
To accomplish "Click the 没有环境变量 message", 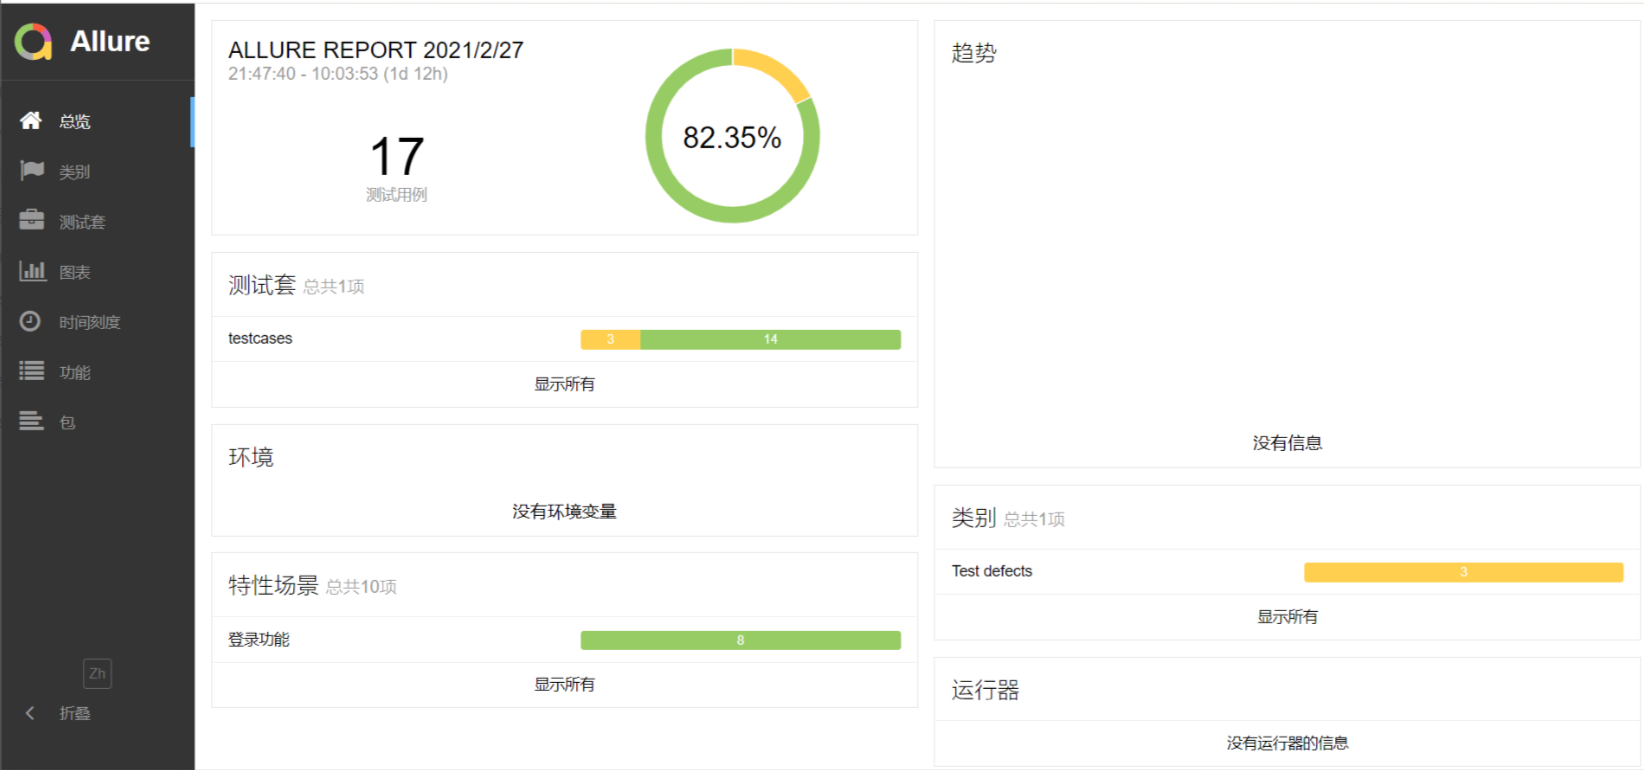I will pos(564,512).
